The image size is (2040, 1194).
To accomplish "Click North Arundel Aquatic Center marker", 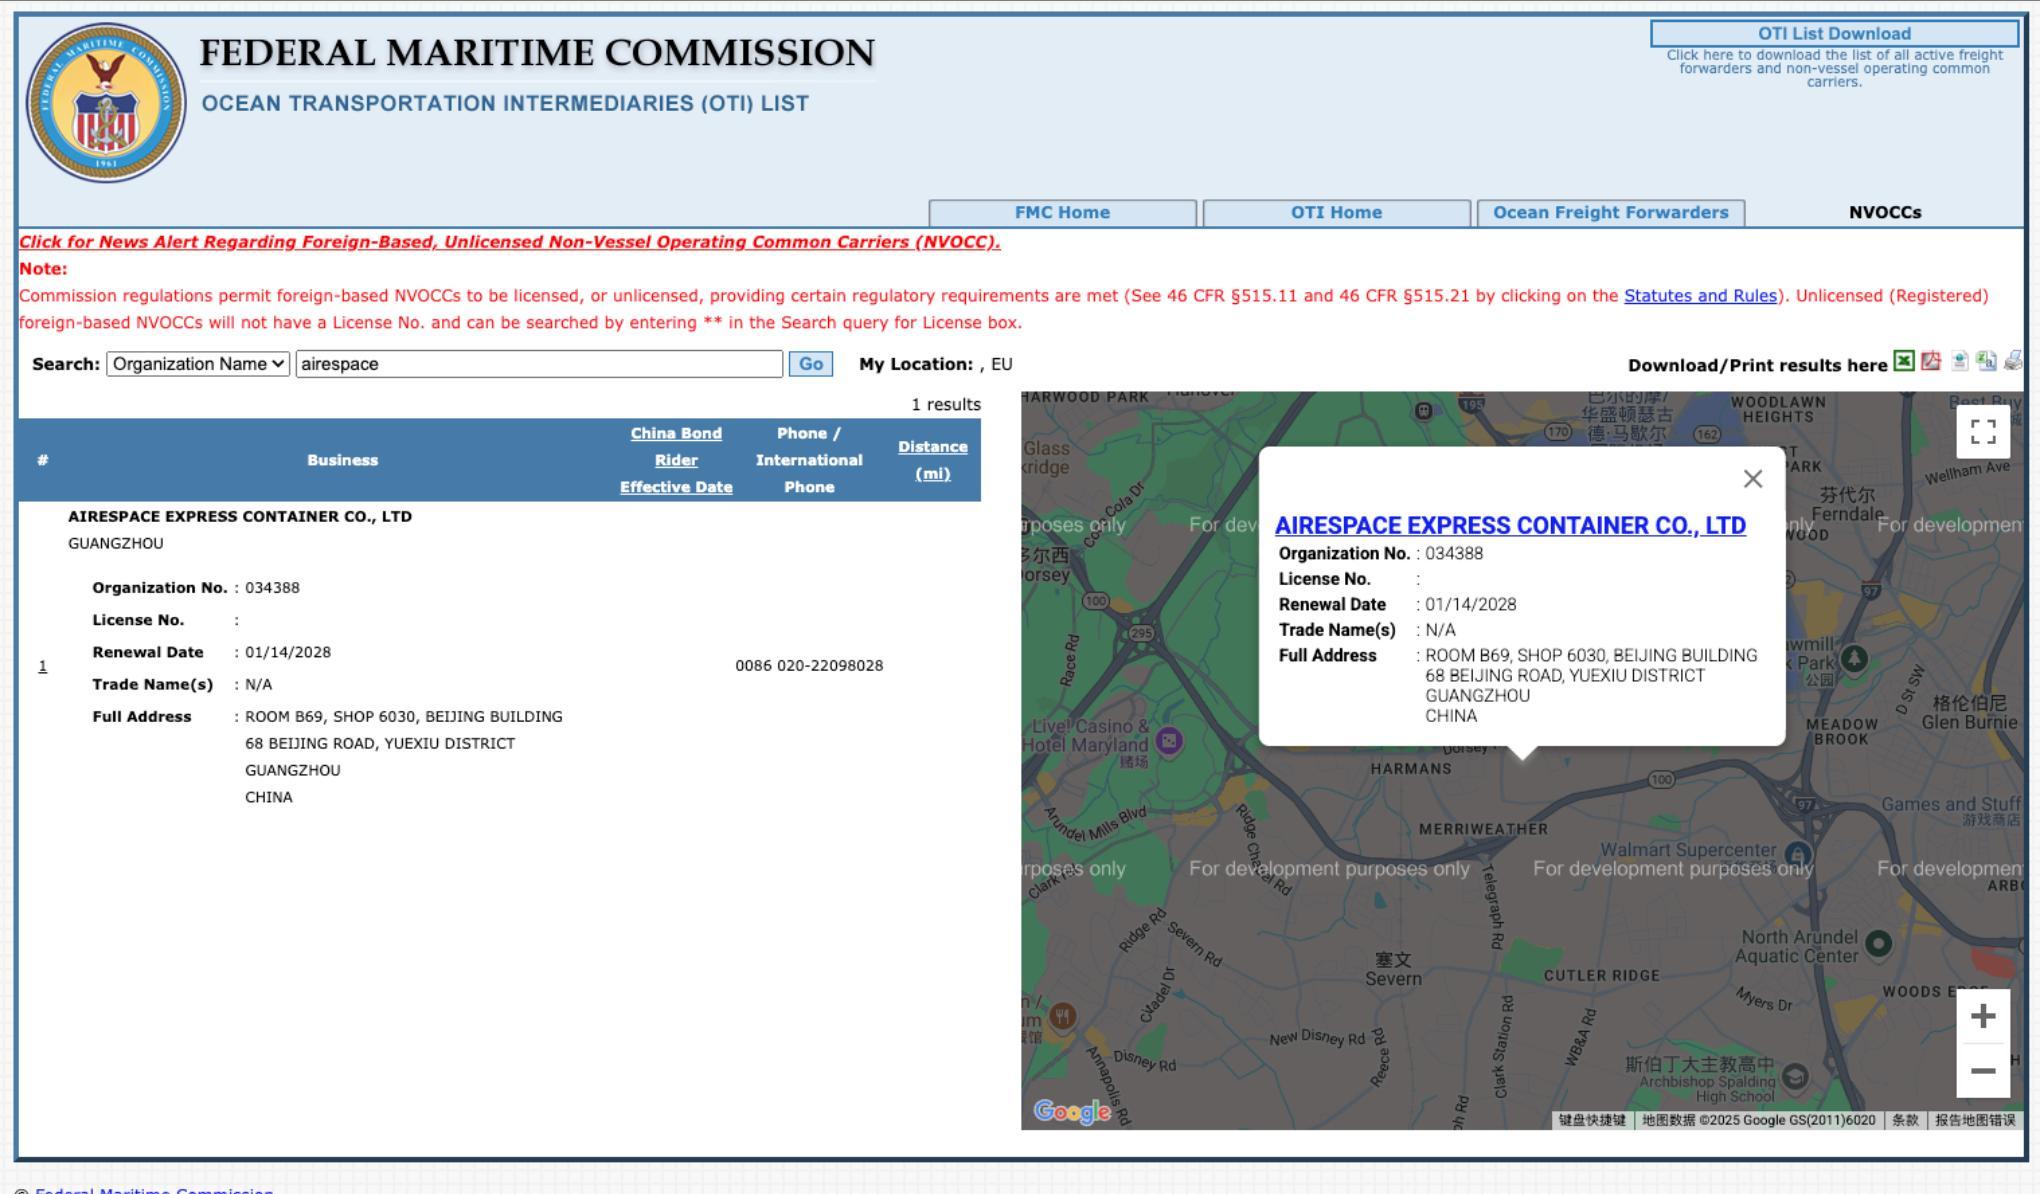I will 1879,944.
